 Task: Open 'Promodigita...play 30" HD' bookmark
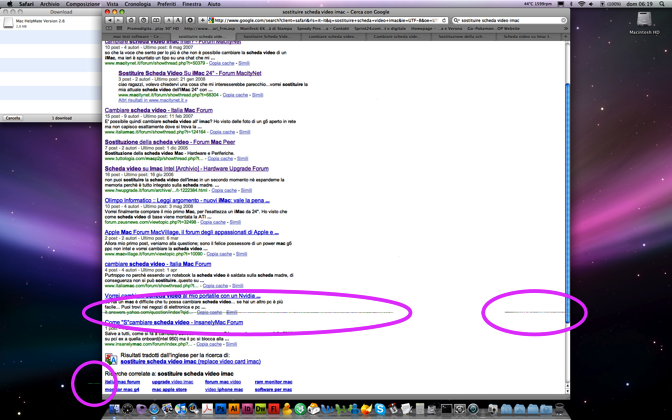coord(153,28)
